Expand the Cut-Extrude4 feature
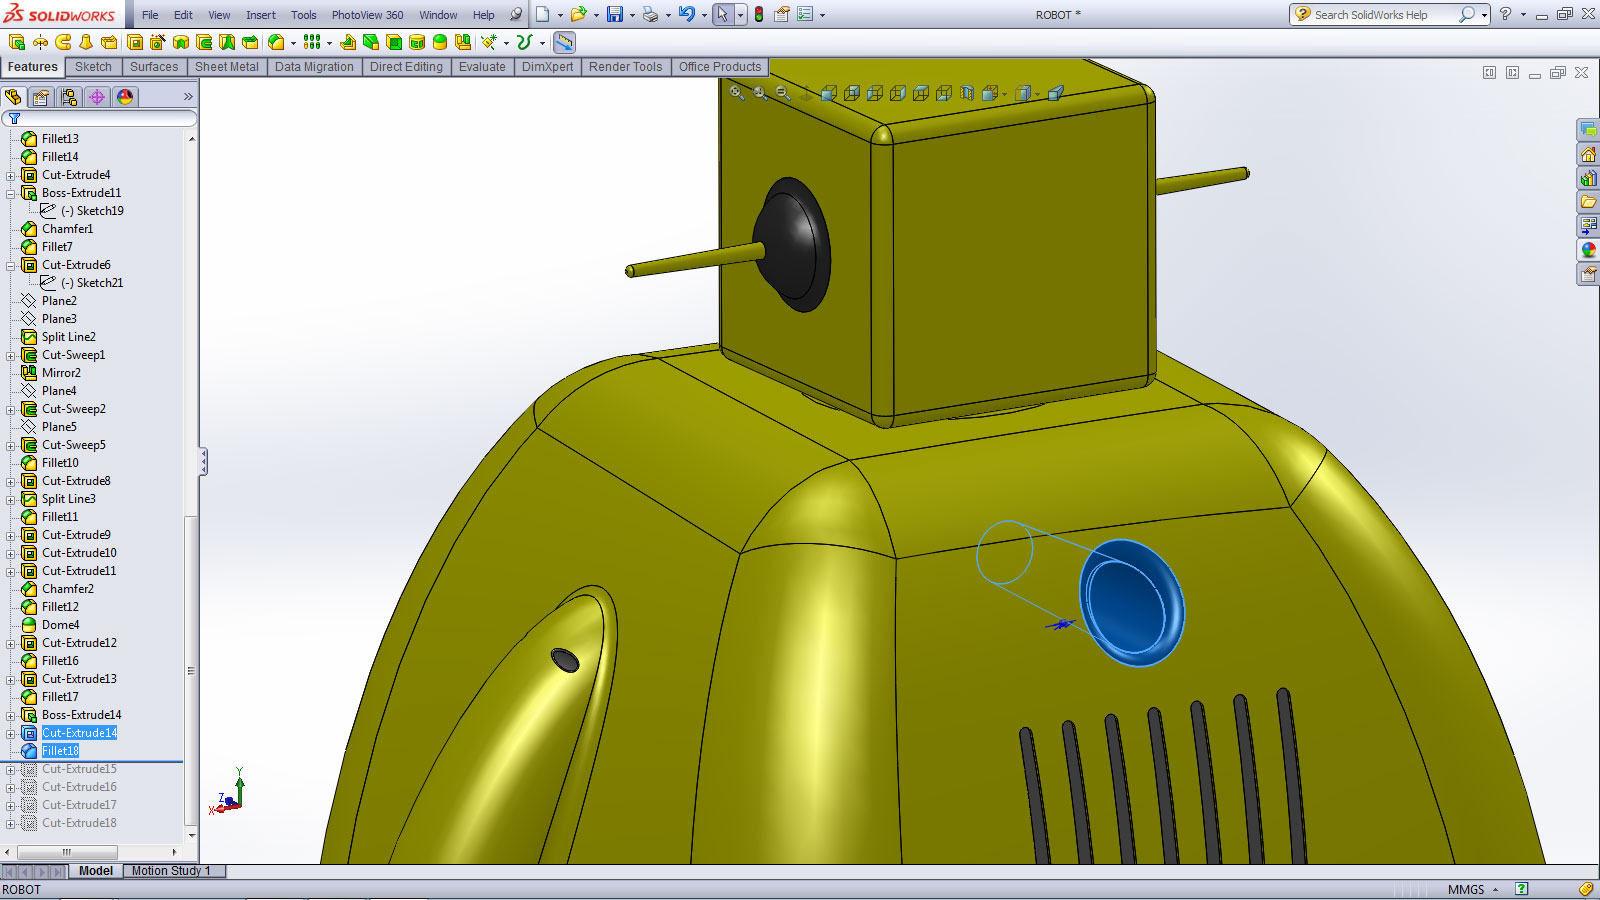This screenshot has width=1600, height=900. (x=11, y=175)
